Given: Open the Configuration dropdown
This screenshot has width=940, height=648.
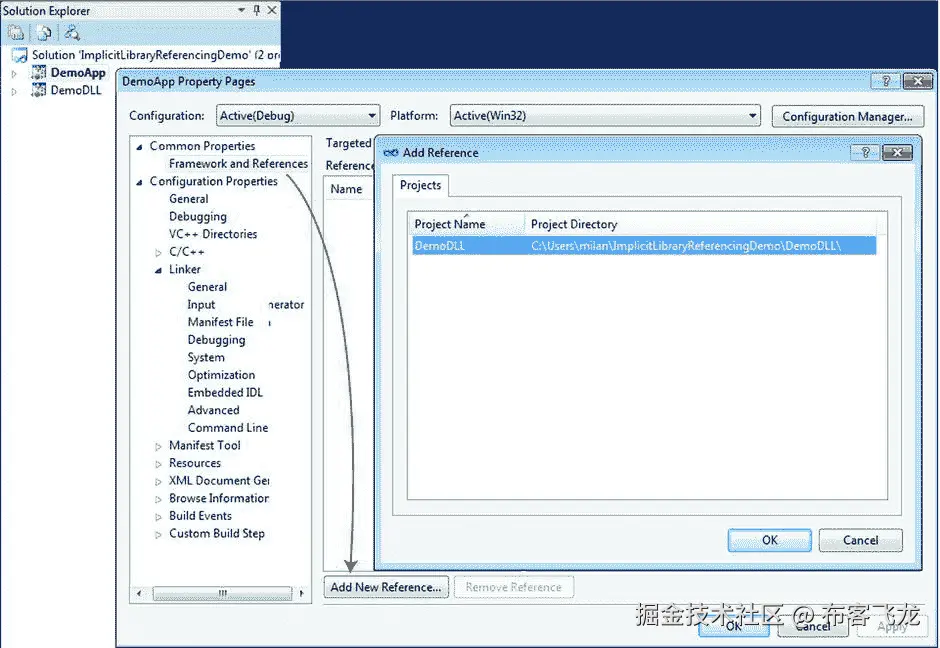Looking at the screenshot, I should (298, 116).
